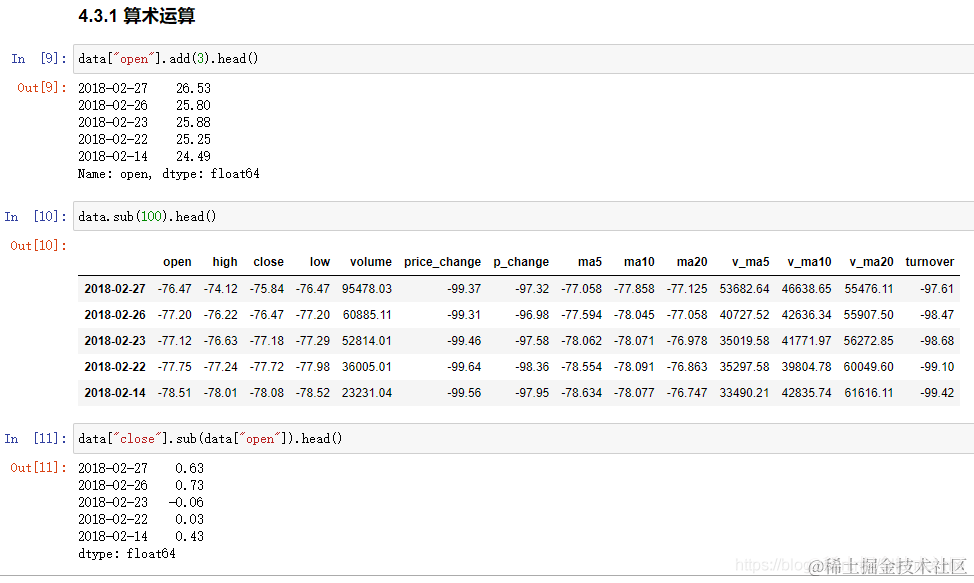Click the p_change column header

(521, 262)
